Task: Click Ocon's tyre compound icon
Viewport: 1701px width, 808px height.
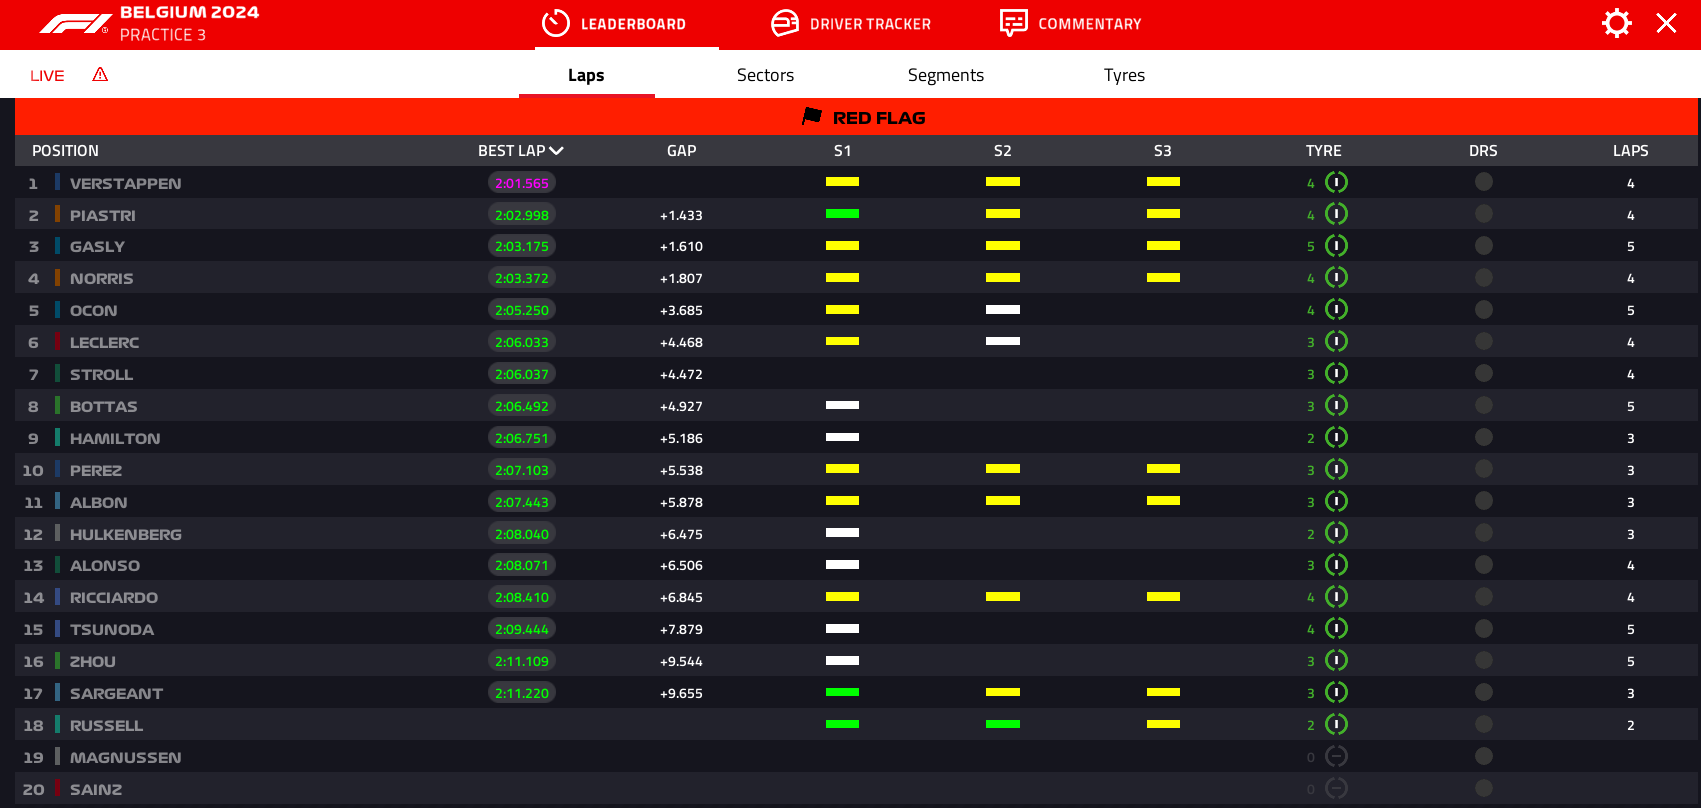Action: (1336, 309)
